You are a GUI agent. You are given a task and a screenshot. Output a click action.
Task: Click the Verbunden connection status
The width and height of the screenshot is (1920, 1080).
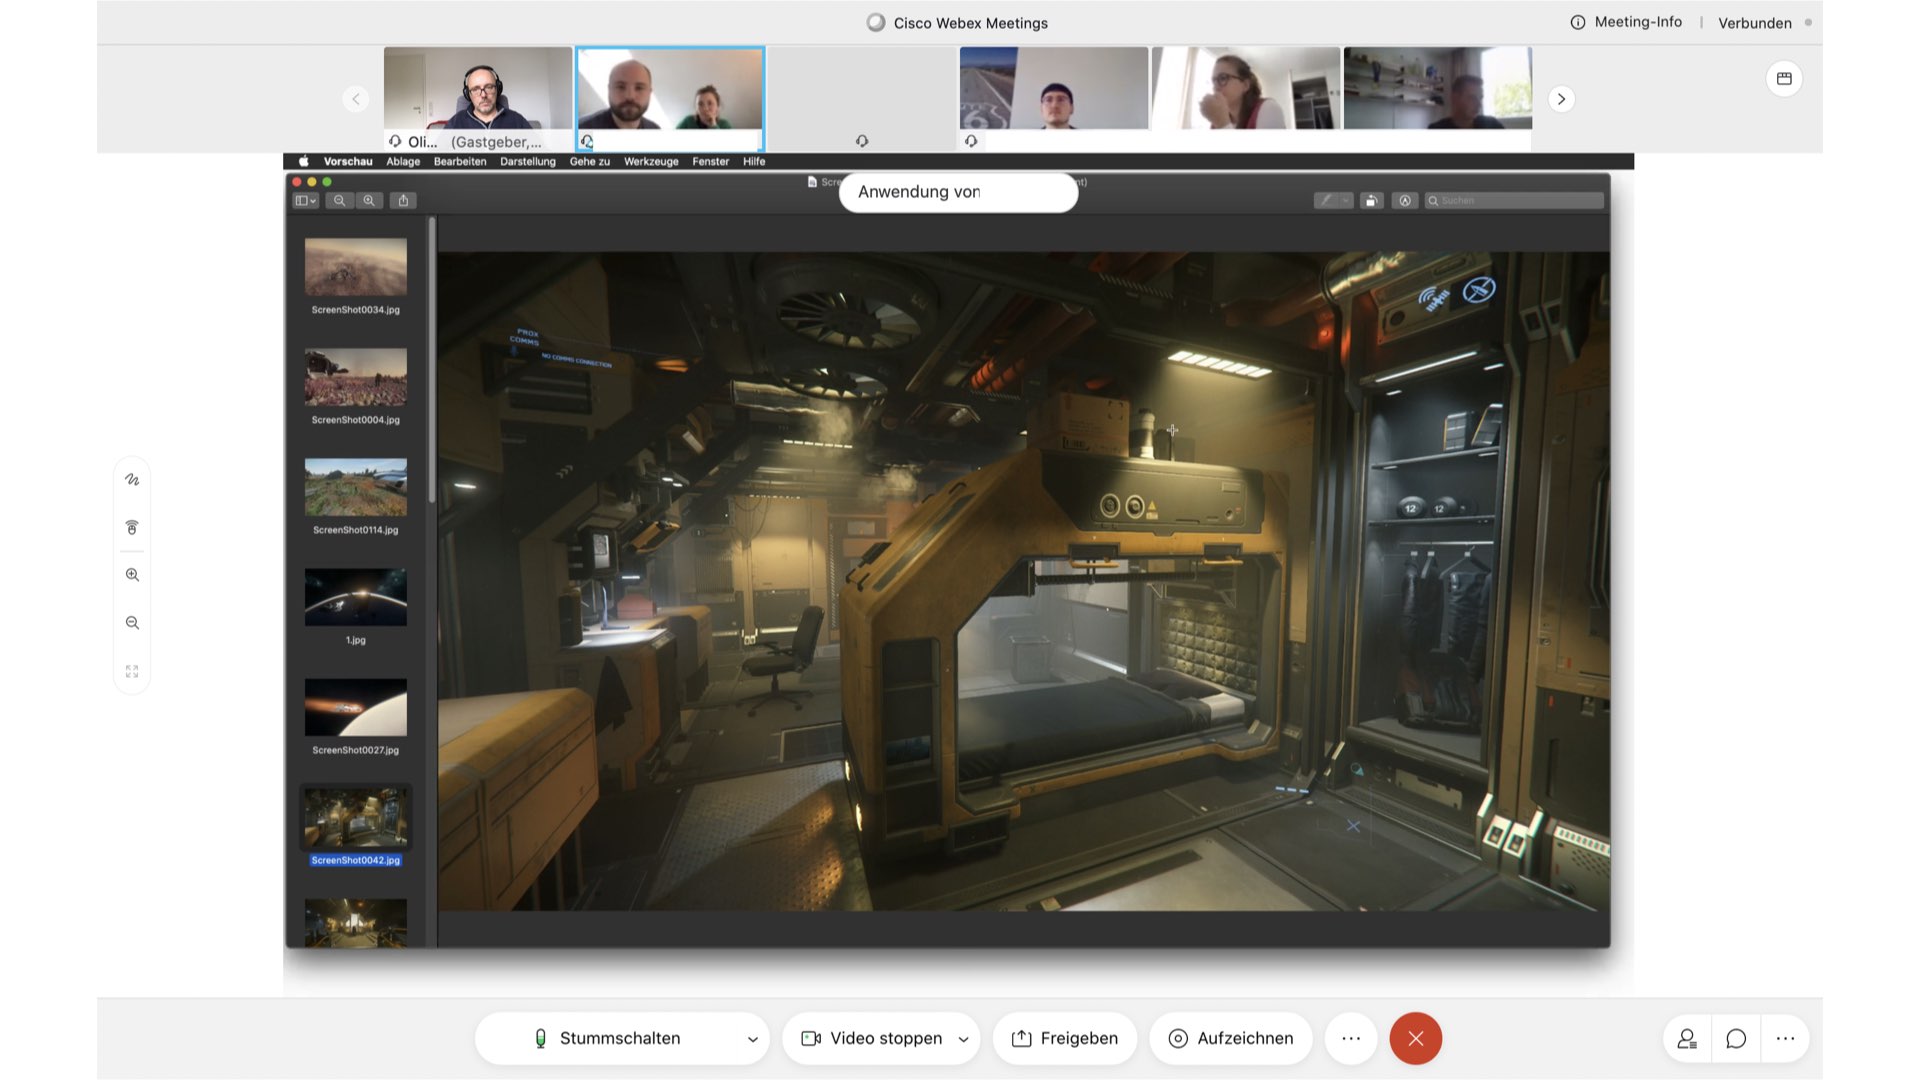(1754, 23)
